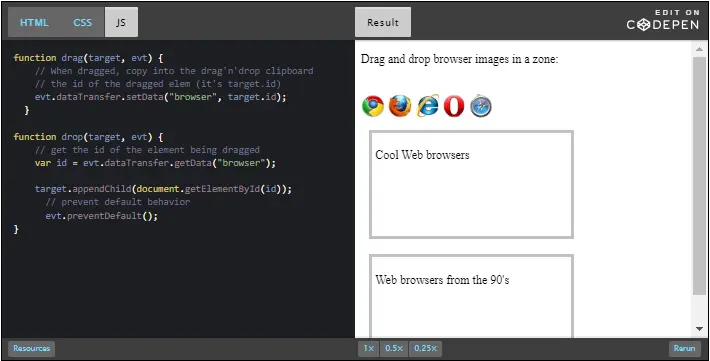Viewport: 710px width, 361px height.
Task: Click the Web browsers from the 90's zone
Action: (471, 296)
